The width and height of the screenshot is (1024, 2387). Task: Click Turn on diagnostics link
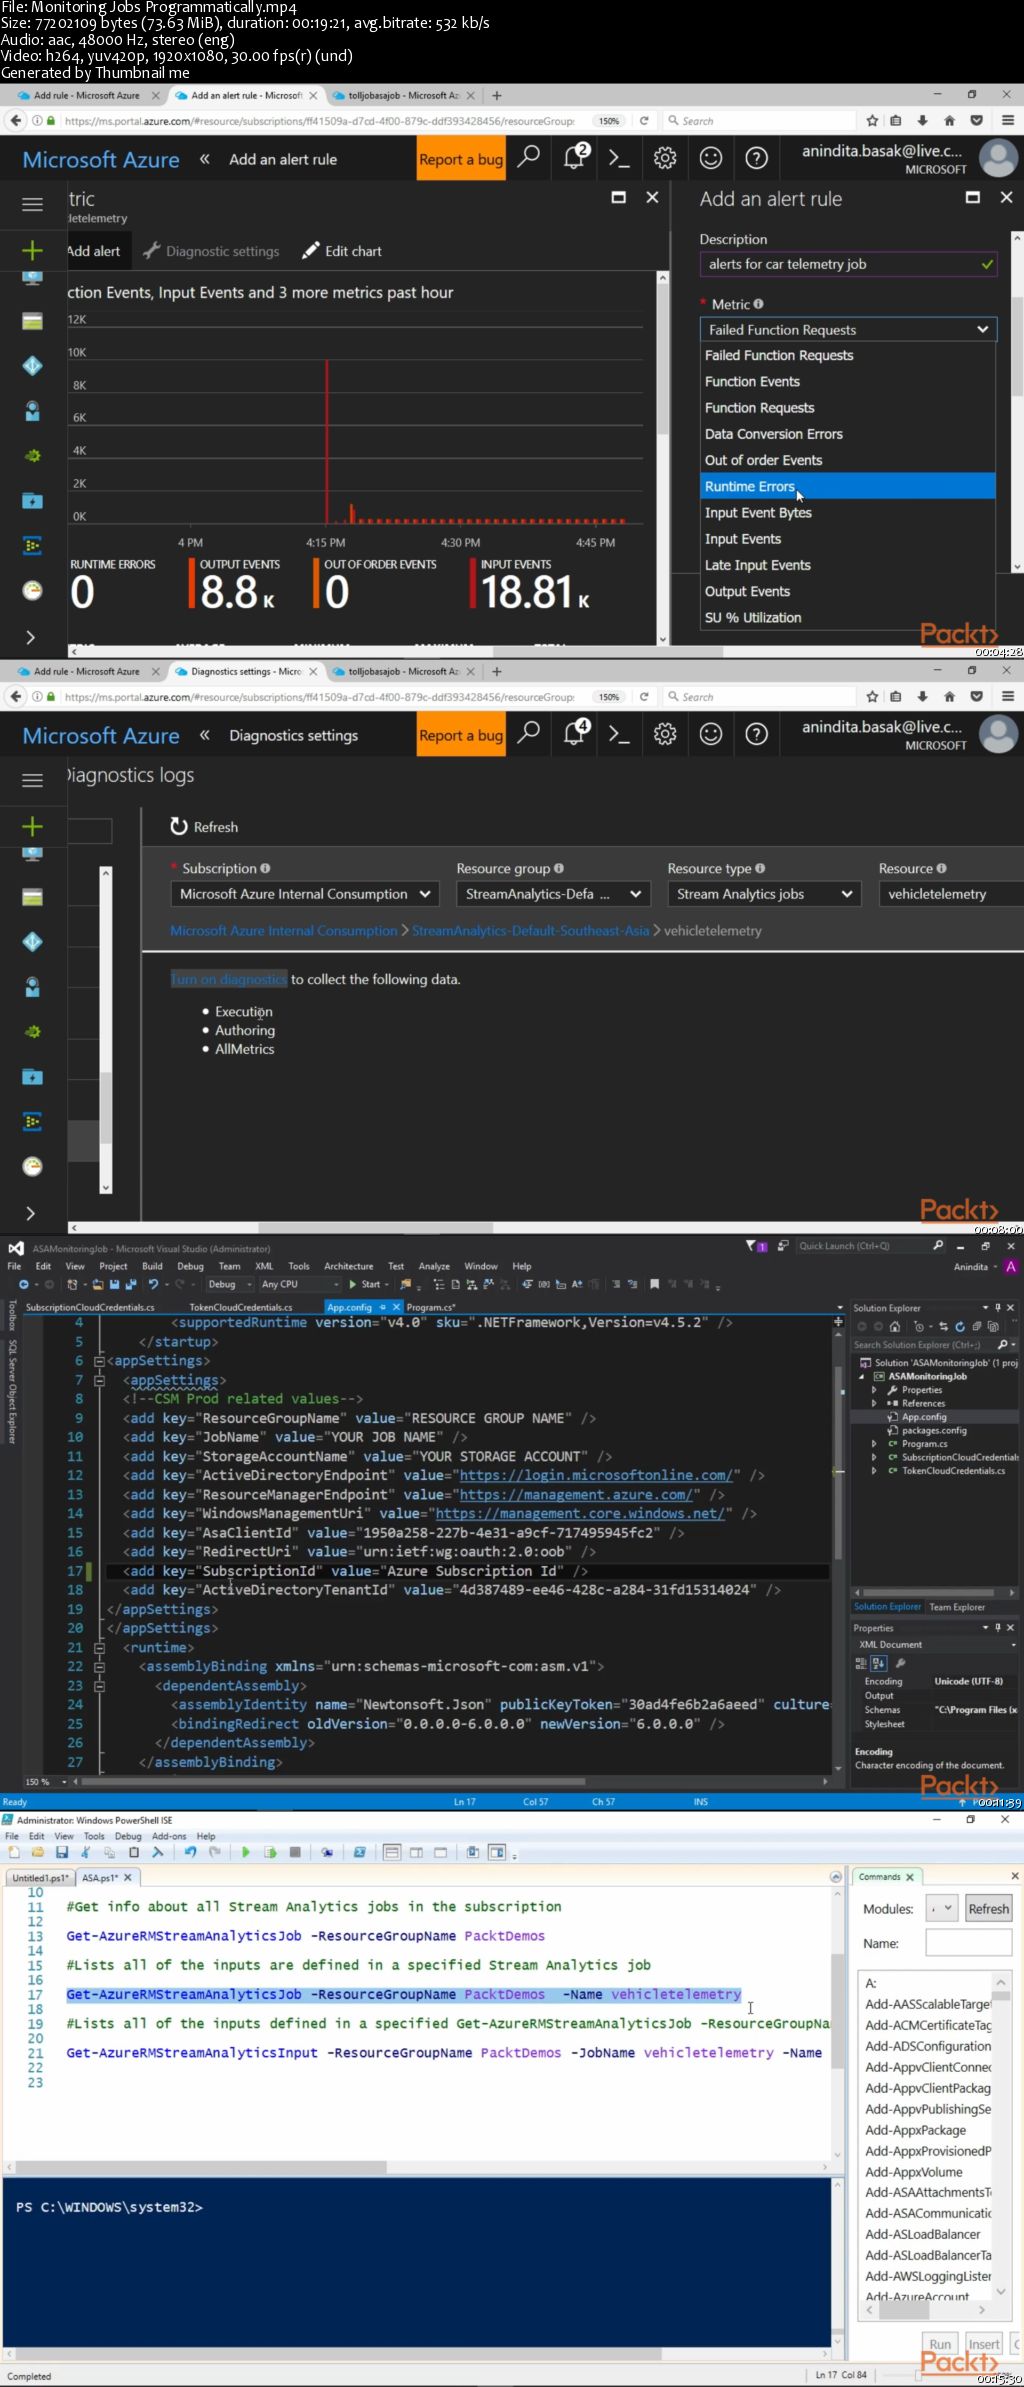pyautogui.click(x=229, y=979)
